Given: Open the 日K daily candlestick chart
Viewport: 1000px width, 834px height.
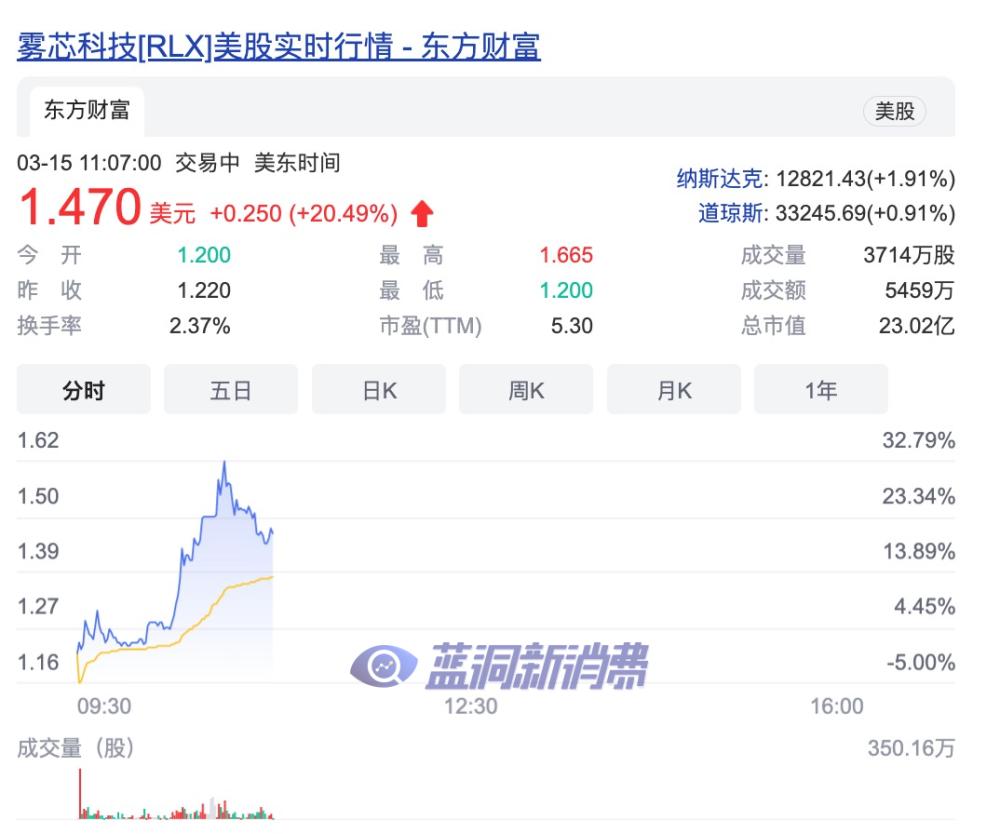Looking at the screenshot, I should click(378, 390).
